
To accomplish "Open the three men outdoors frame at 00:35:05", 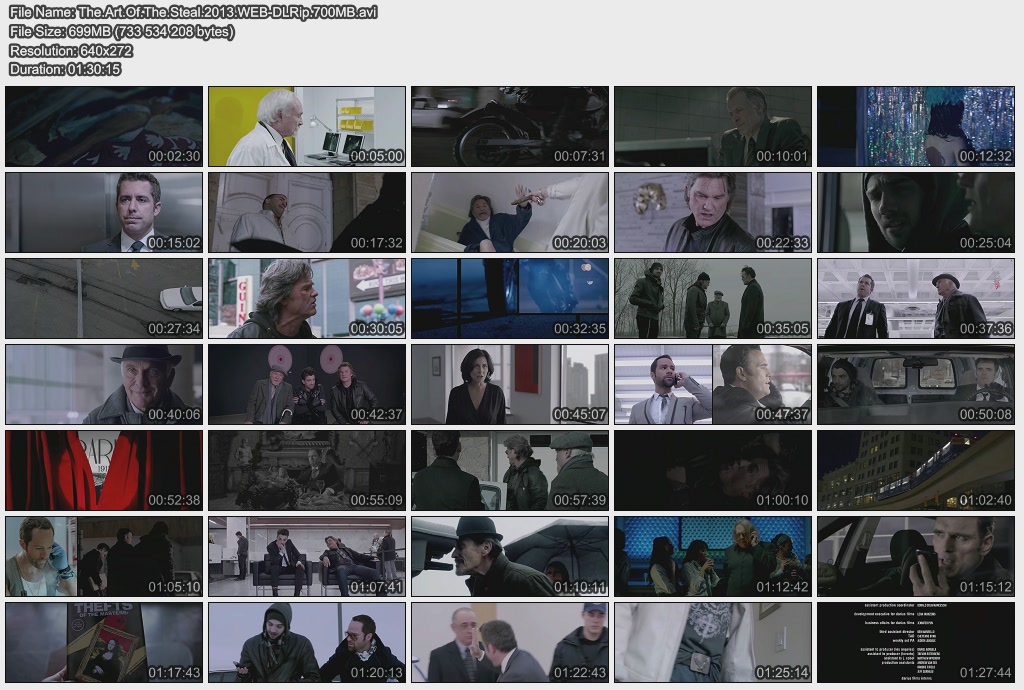I will coord(712,298).
